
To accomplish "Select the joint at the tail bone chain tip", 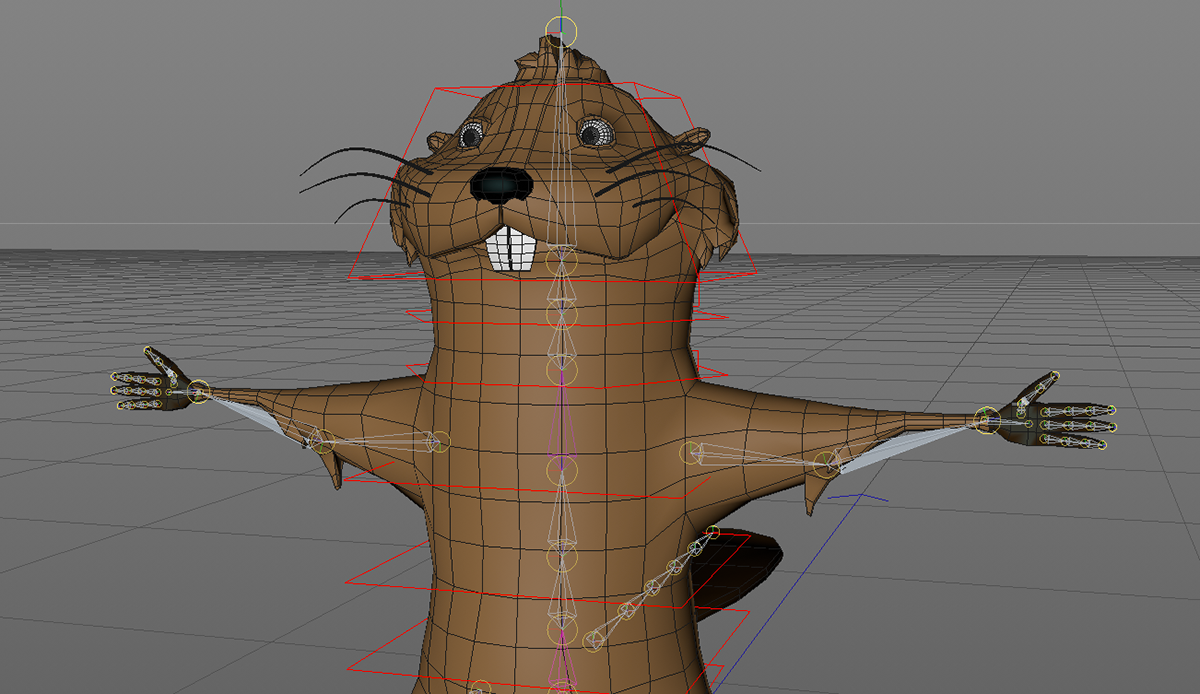I will pyautogui.click(x=712, y=531).
